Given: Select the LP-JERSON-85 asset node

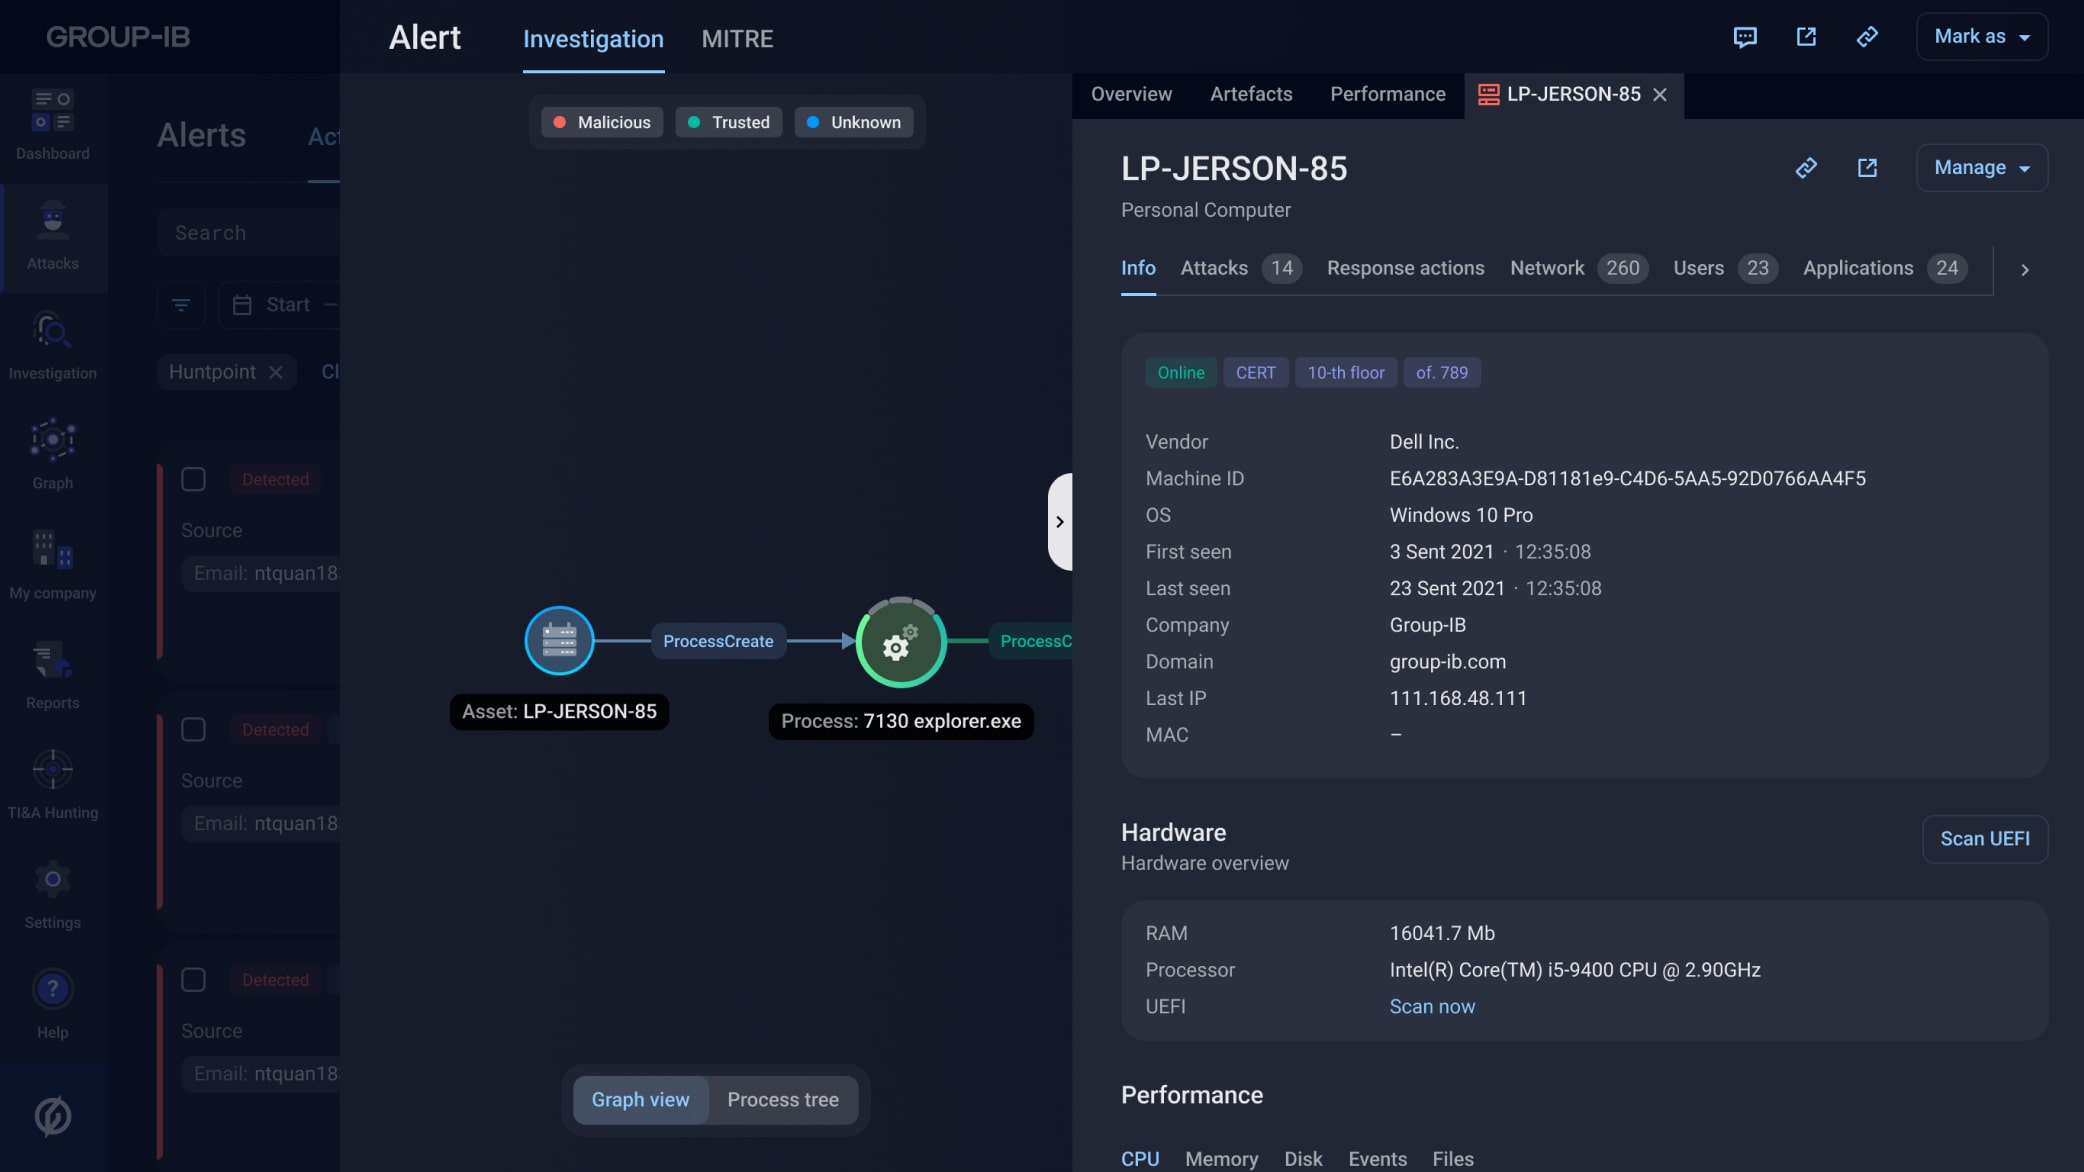Looking at the screenshot, I should pyautogui.click(x=559, y=641).
